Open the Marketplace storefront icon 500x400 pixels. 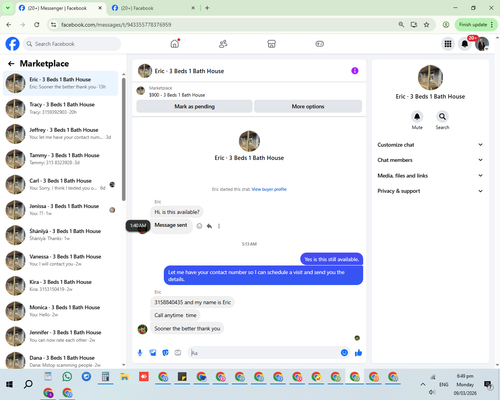271,44
